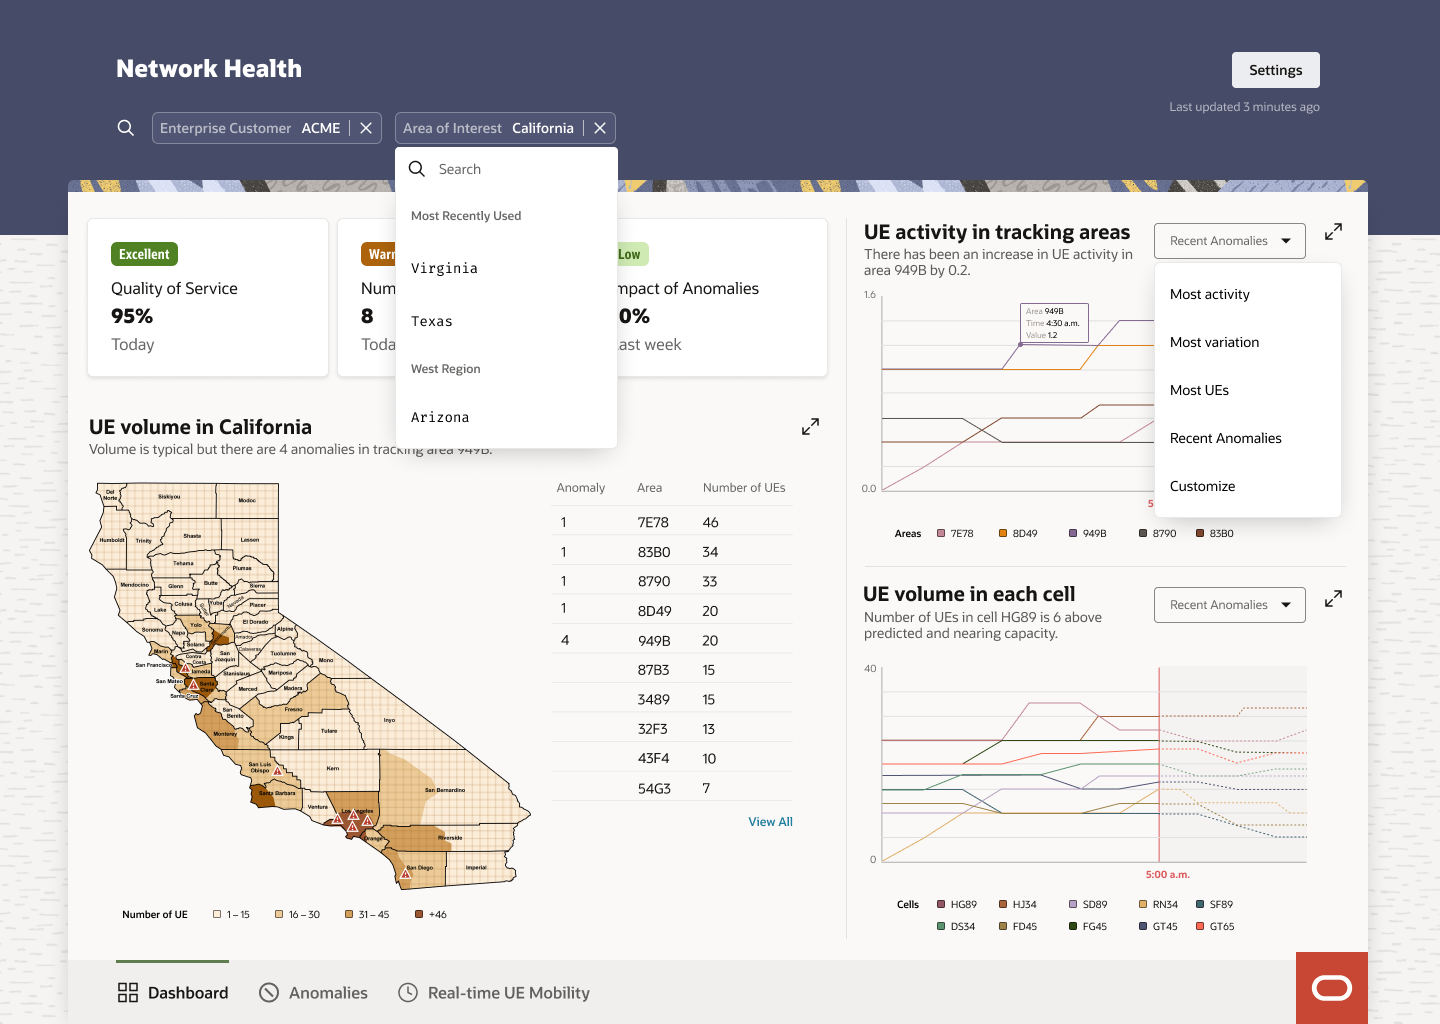Screen dimensions: 1440x1024
Task: Click the 949B legend color swatch
Action: coord(1073,534)
